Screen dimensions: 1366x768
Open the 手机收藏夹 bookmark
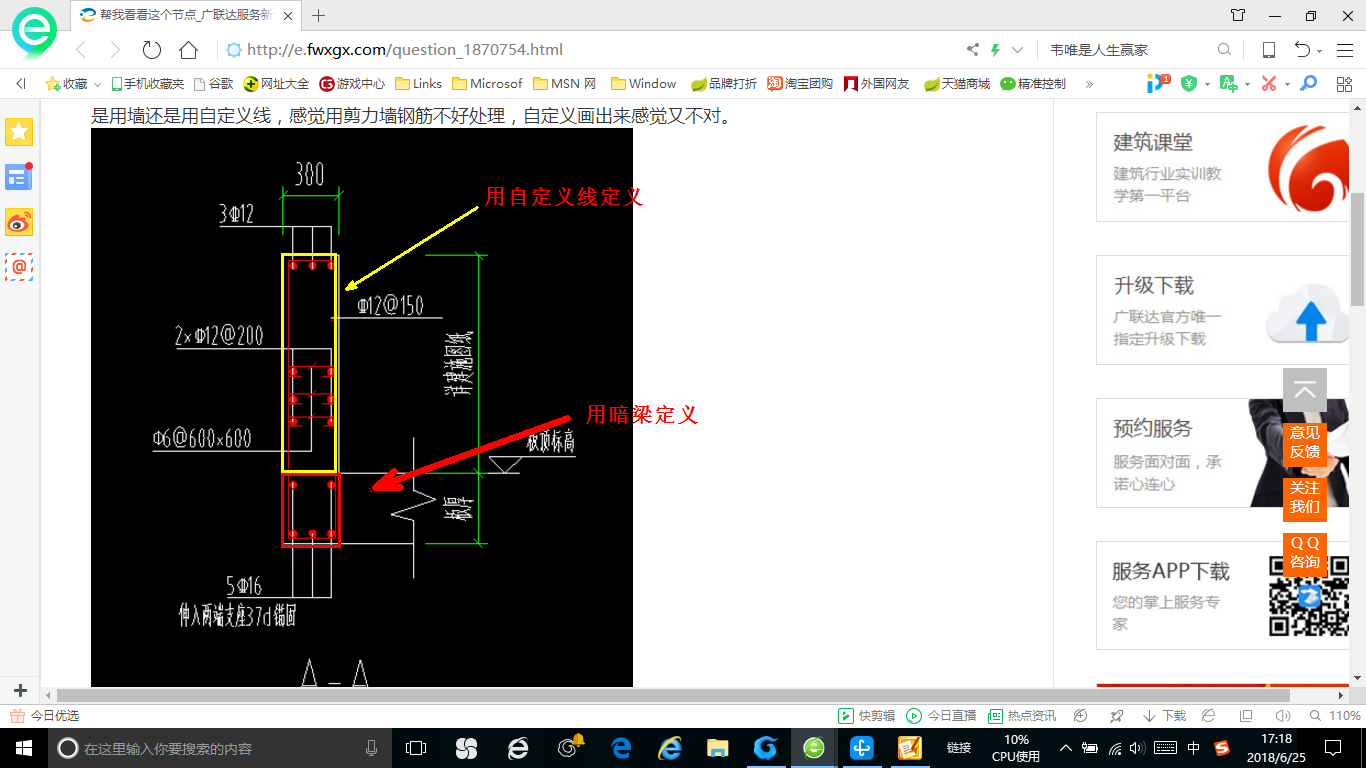pyautogui.click(x=147, y=84)
